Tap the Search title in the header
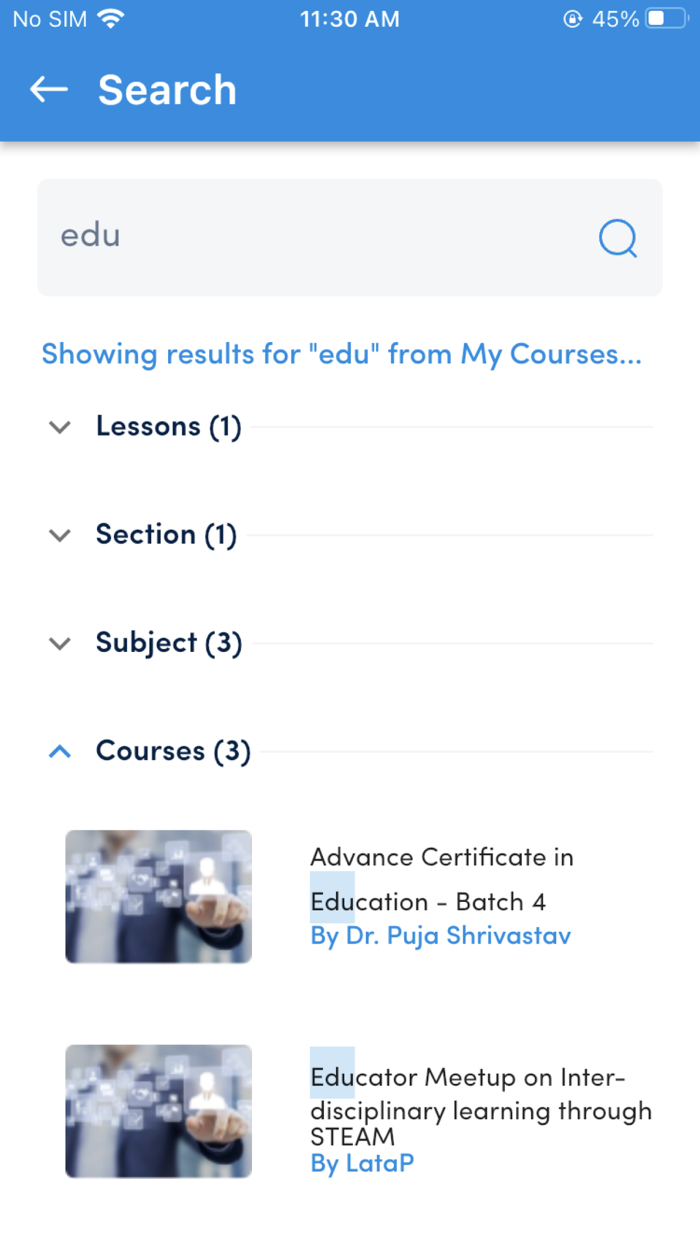 pos(166,90)
